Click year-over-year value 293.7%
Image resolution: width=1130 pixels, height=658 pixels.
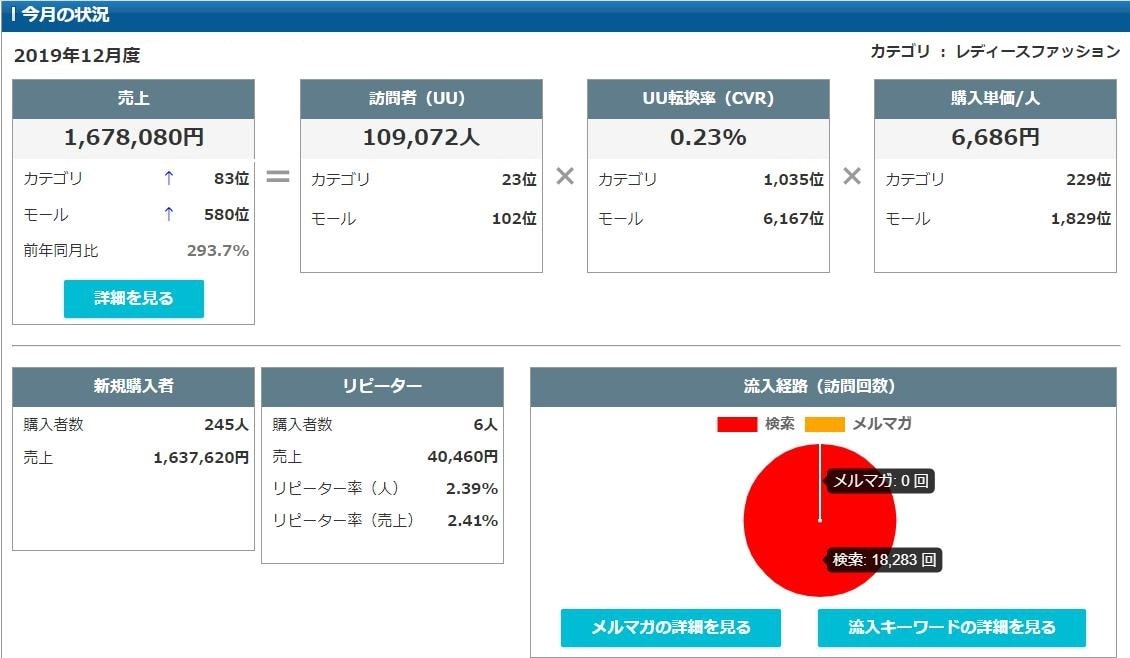[x=218, y=251]
